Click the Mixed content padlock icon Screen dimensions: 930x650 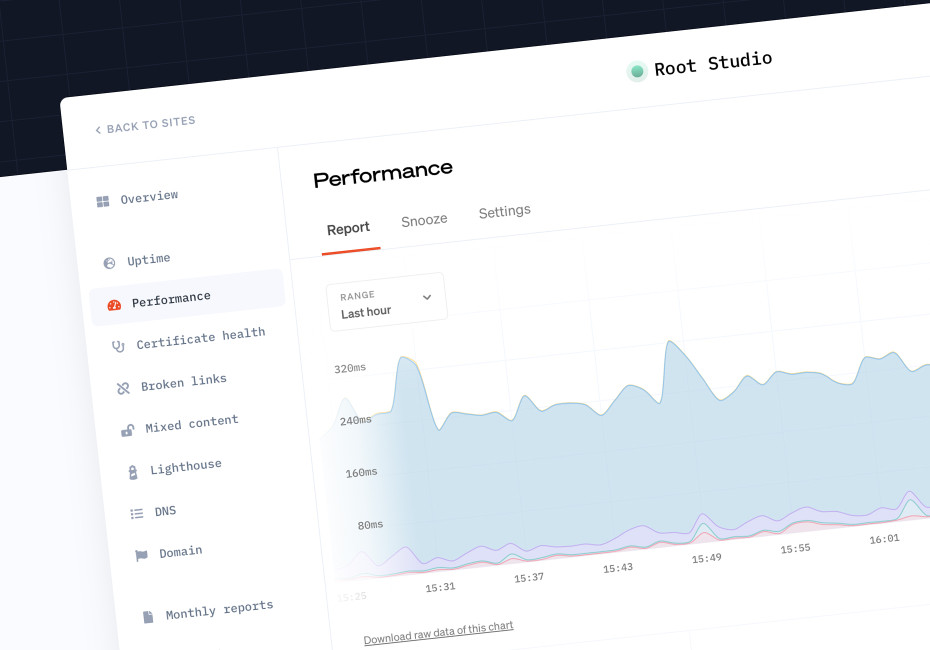128,430
